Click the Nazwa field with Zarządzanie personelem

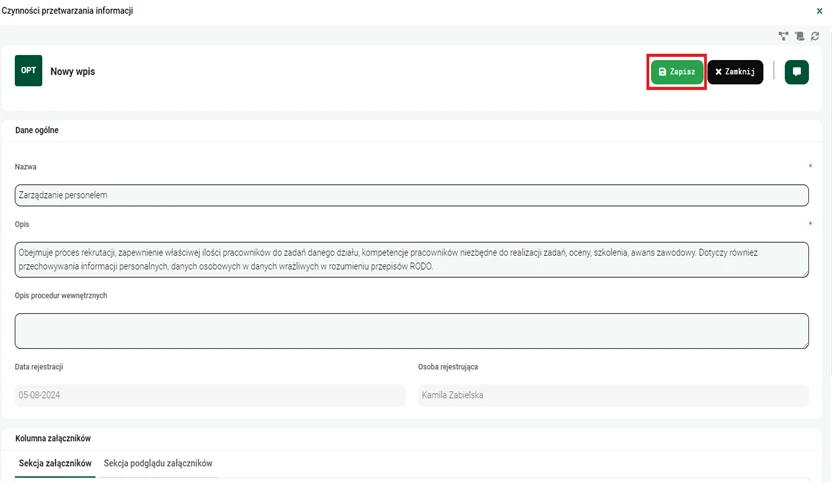click(x=411, y=195)
